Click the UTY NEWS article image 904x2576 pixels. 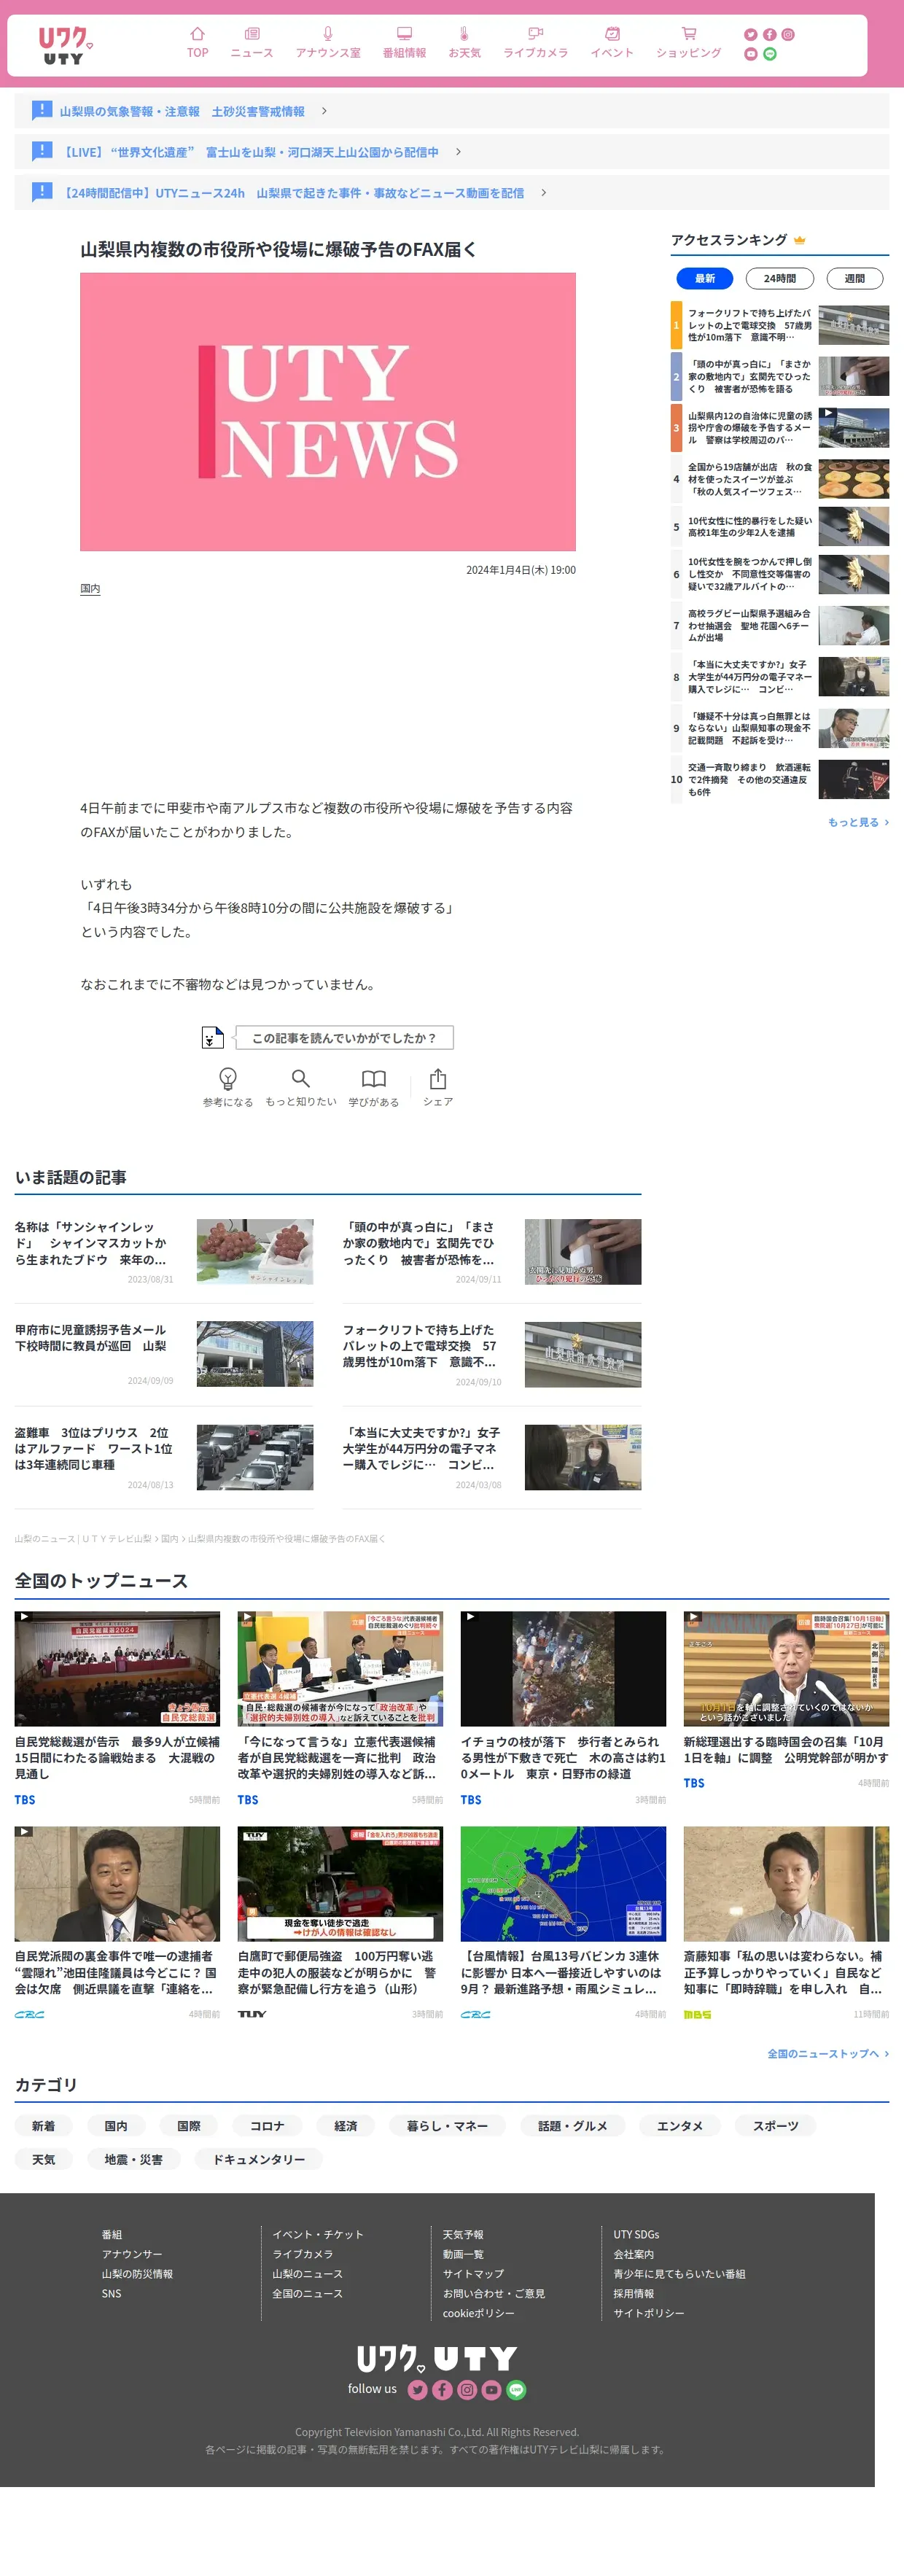328,412
